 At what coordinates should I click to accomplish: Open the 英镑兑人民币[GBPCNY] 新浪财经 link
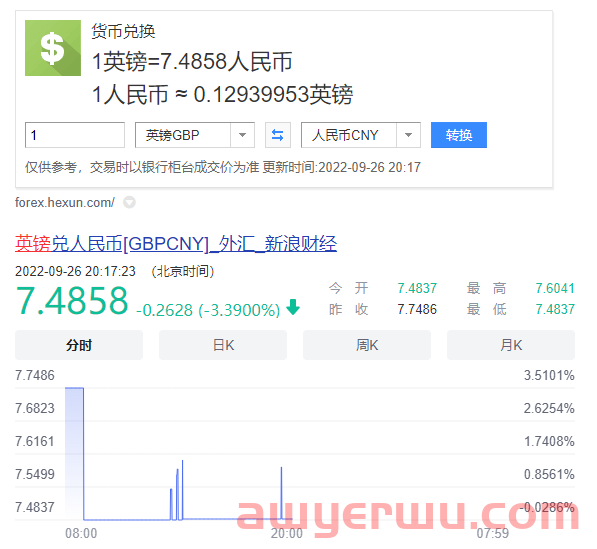[176, 244]
